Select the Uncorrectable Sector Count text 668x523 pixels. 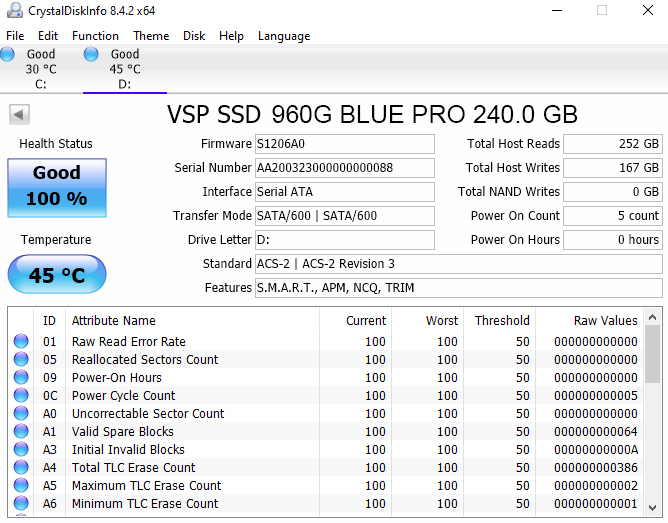coord(148,414)
